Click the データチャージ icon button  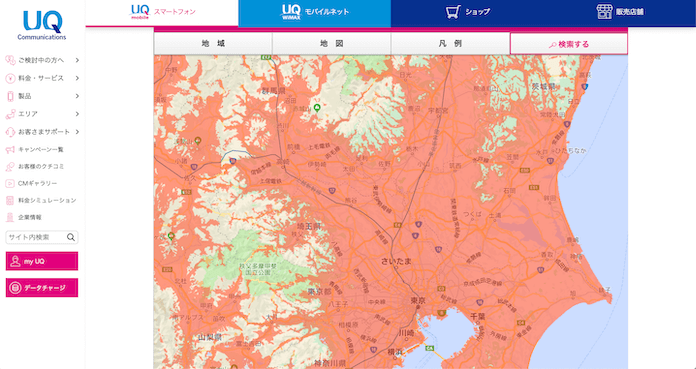point(15,288)
